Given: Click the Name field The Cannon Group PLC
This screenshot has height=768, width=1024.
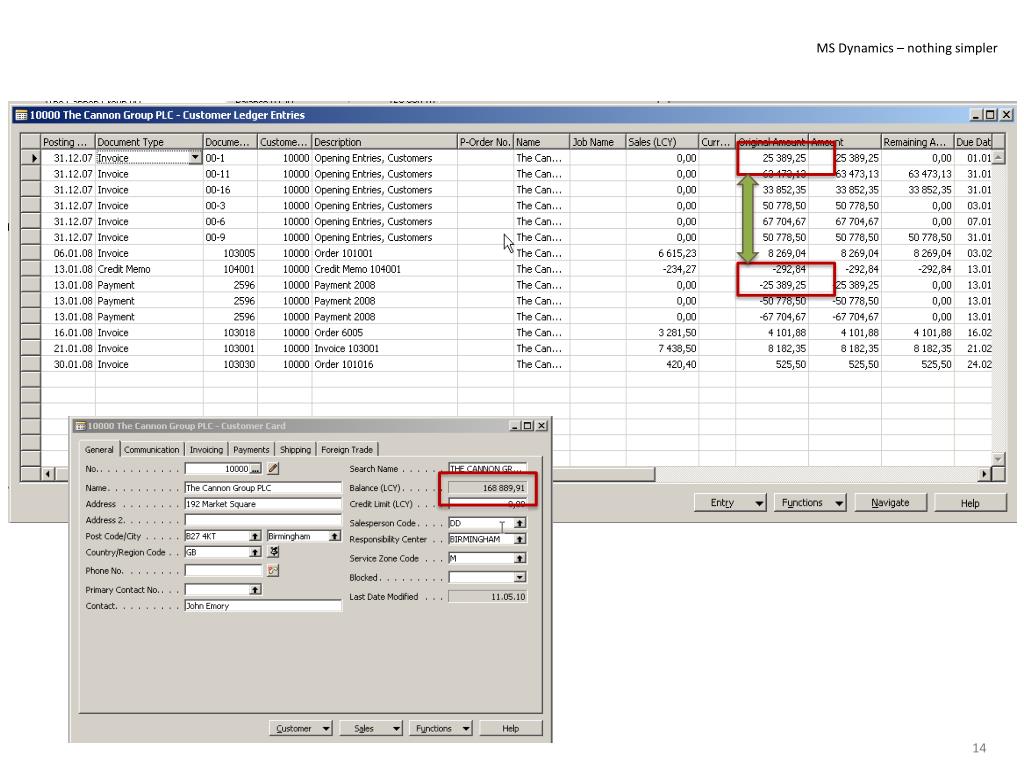Looking at the screenshot, I should pyautogui.click(x=263, y=488).
